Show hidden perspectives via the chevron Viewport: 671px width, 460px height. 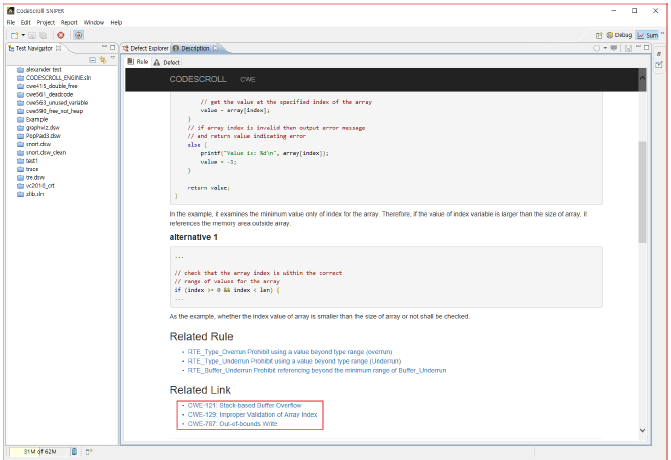point(662,33)
